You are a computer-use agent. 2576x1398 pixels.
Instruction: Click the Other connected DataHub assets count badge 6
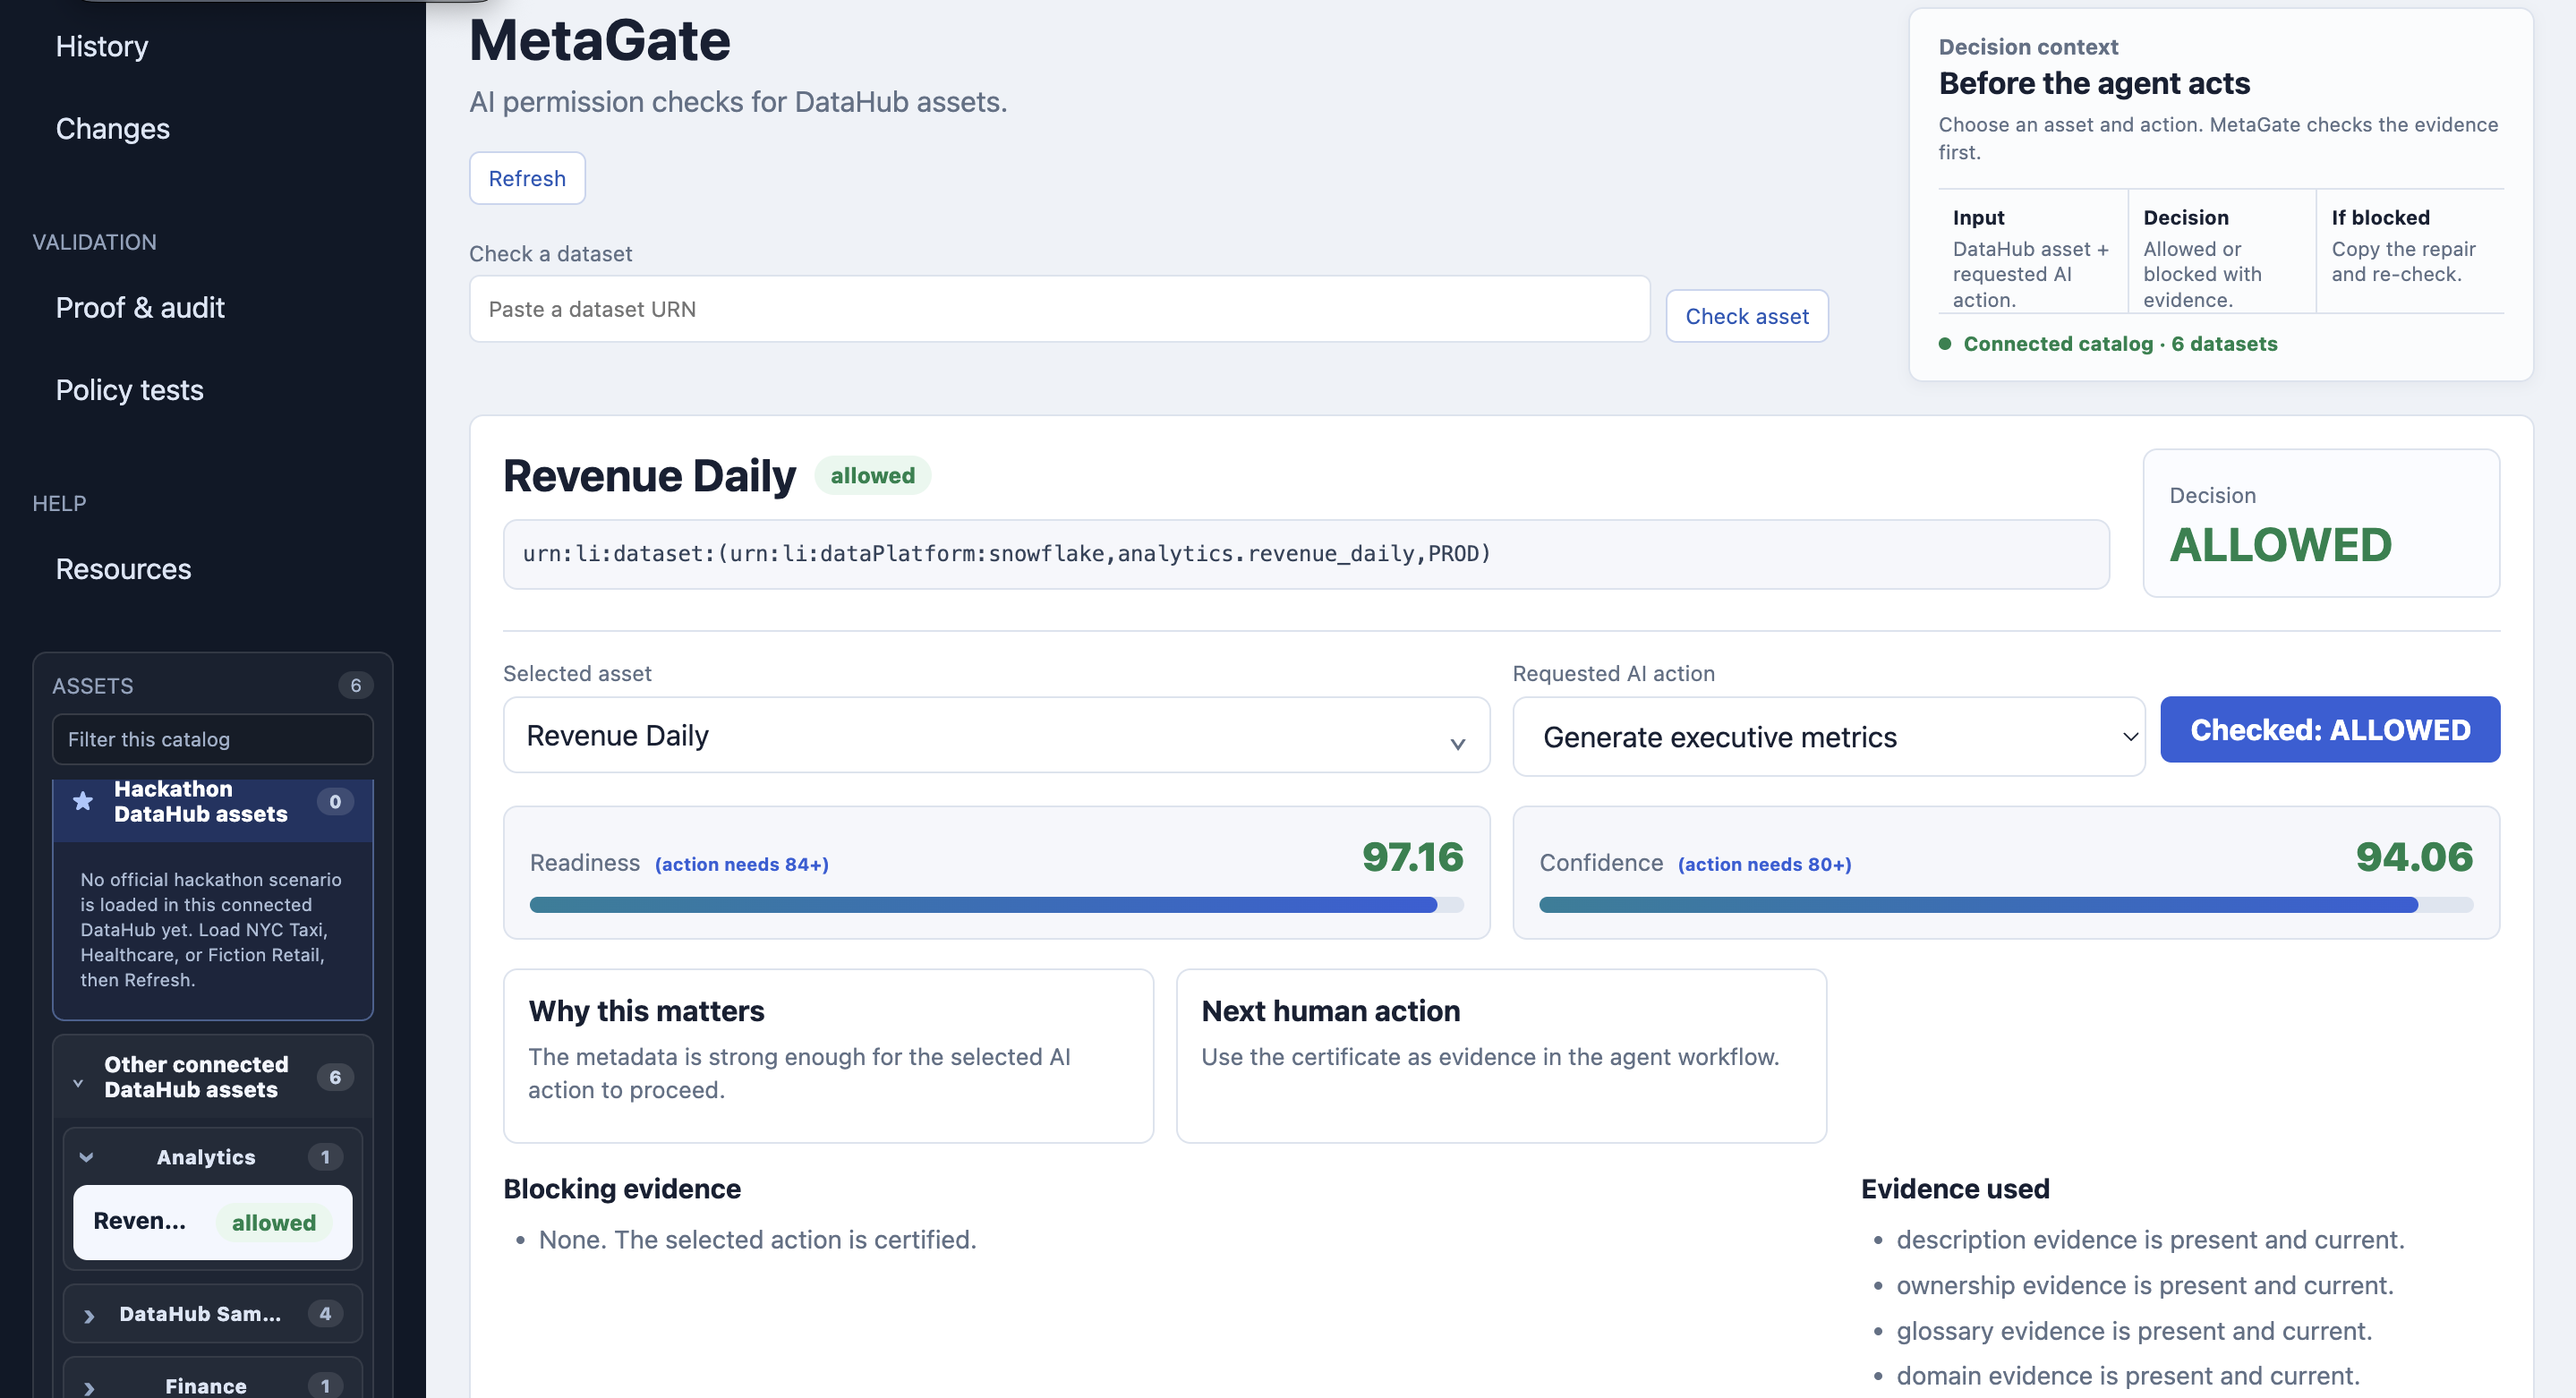(x=335, y=1077)
